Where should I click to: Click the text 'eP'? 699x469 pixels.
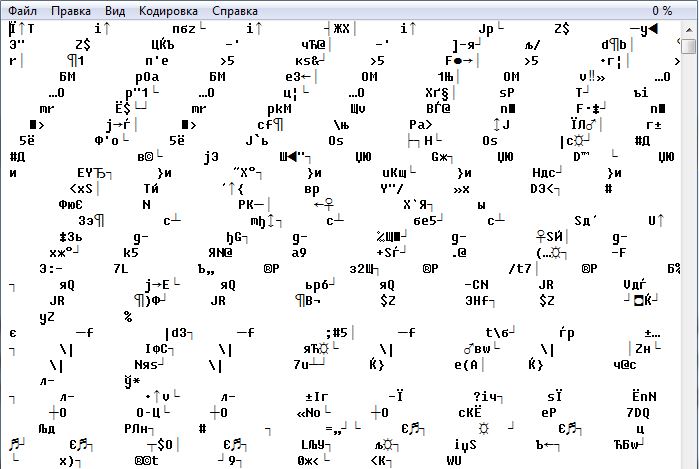pyautogui.click(x=549, y=414)
